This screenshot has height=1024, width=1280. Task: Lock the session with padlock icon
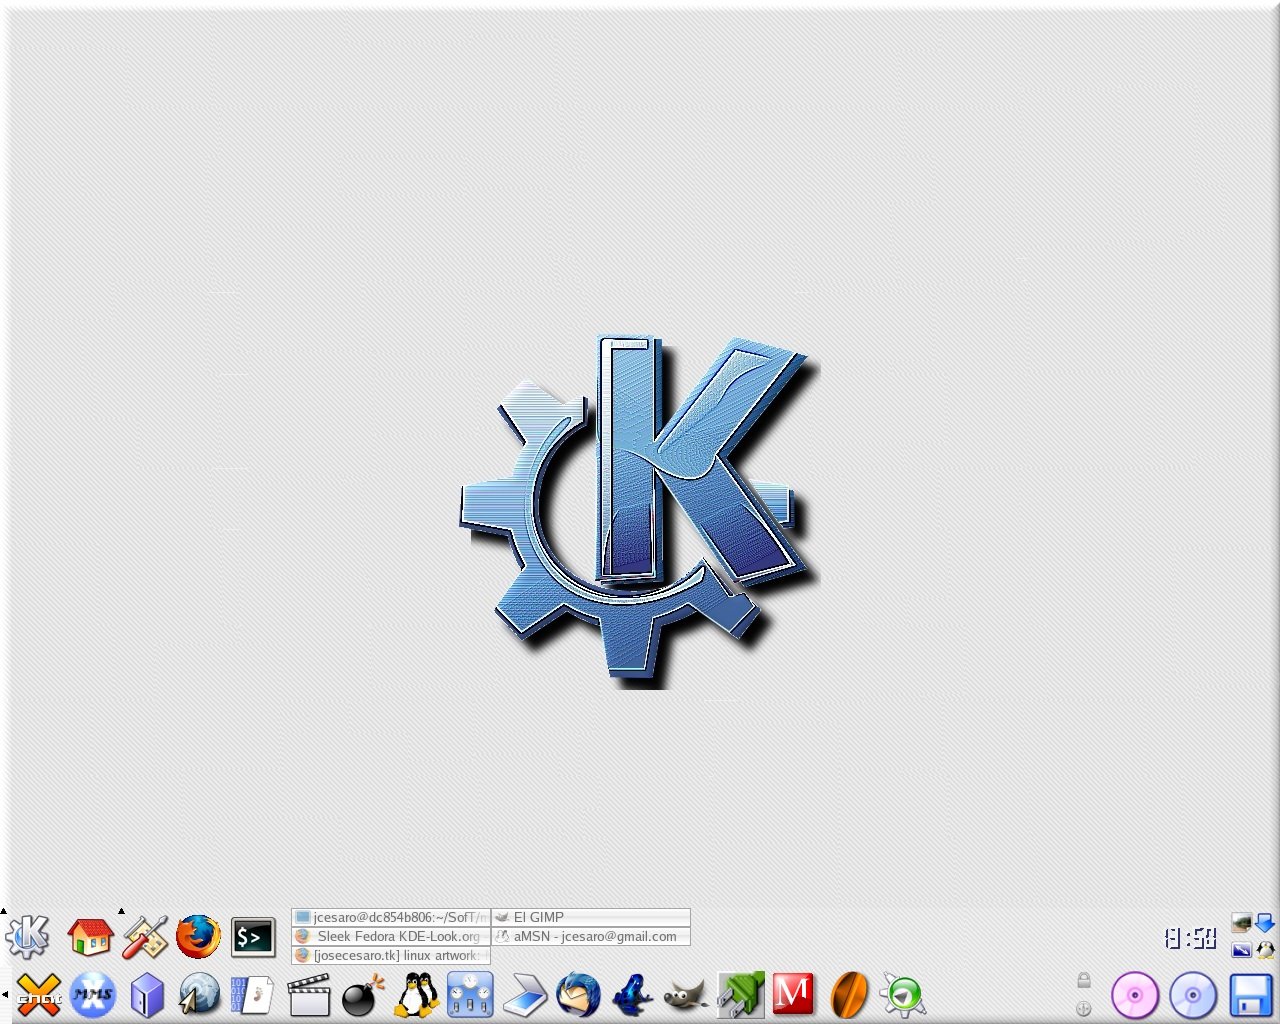tap(1083, 980)
